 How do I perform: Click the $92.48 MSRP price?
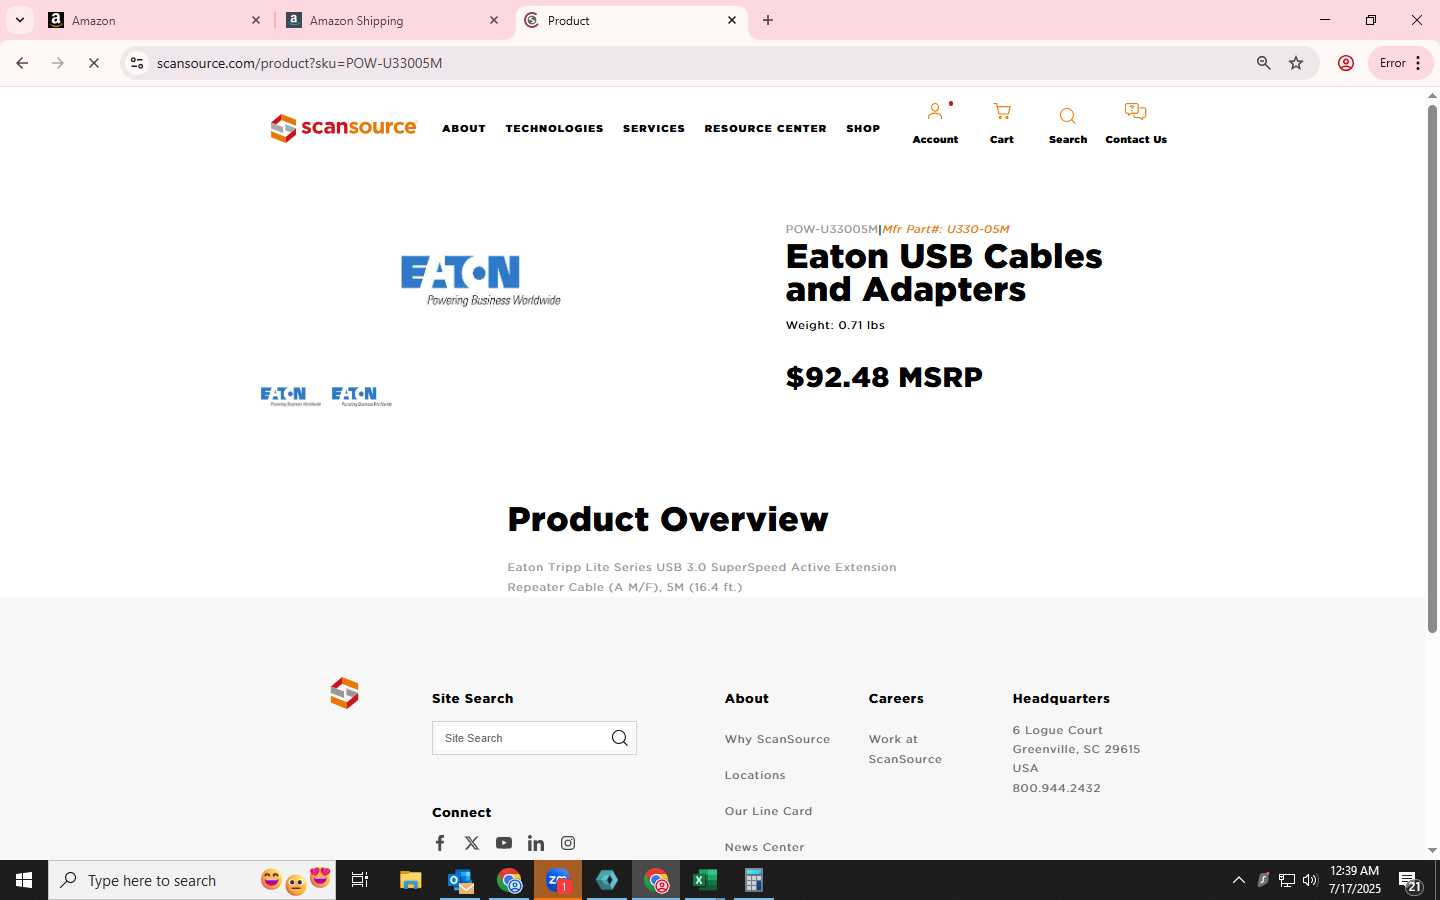[x=884, y=378]
